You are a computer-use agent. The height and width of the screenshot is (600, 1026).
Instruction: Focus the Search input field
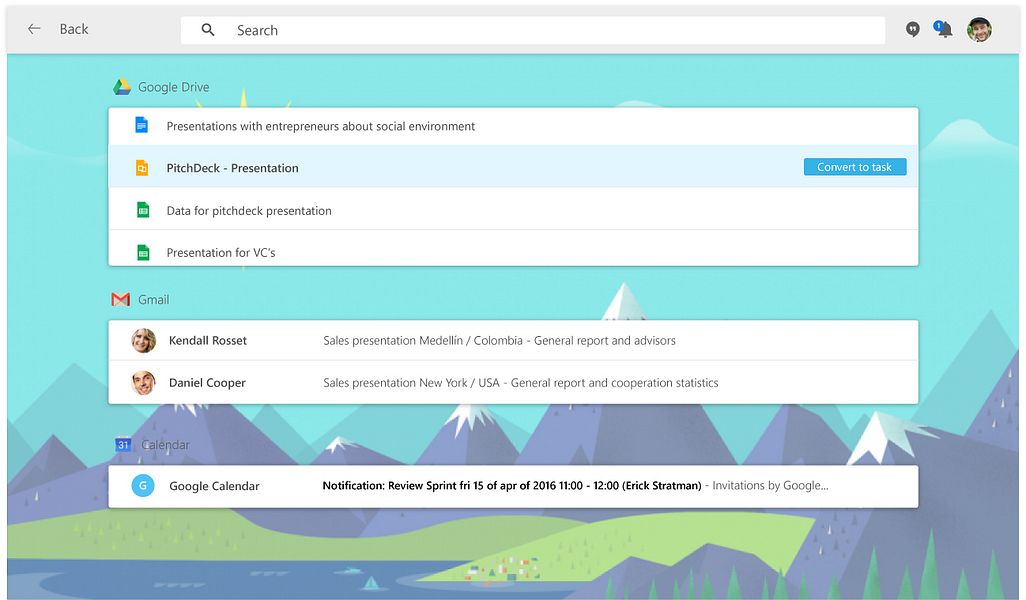click(533, 30)
